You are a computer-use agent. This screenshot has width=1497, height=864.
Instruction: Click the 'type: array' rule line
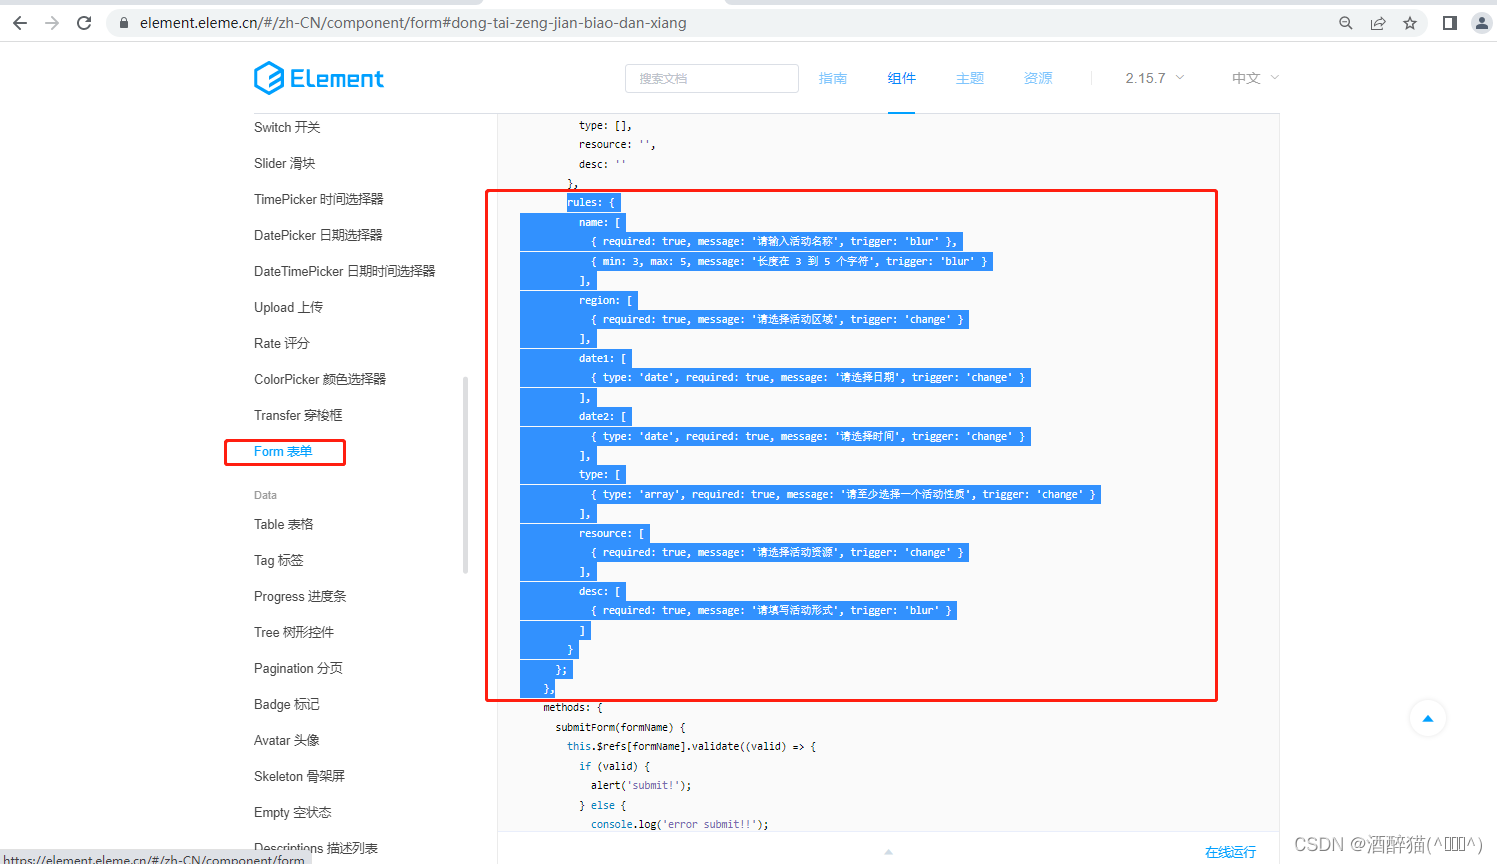[x=843, y=494]
